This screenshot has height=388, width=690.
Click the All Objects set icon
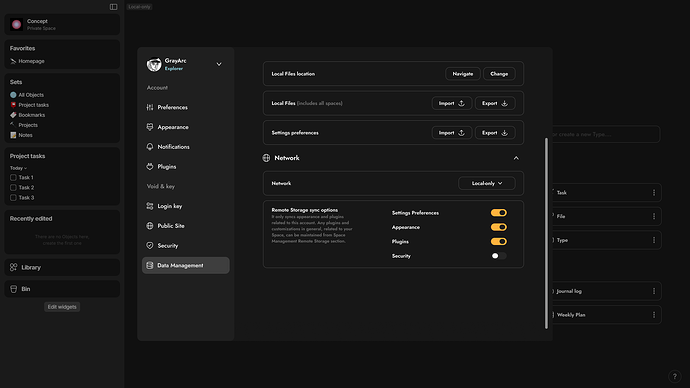[13, 95]
